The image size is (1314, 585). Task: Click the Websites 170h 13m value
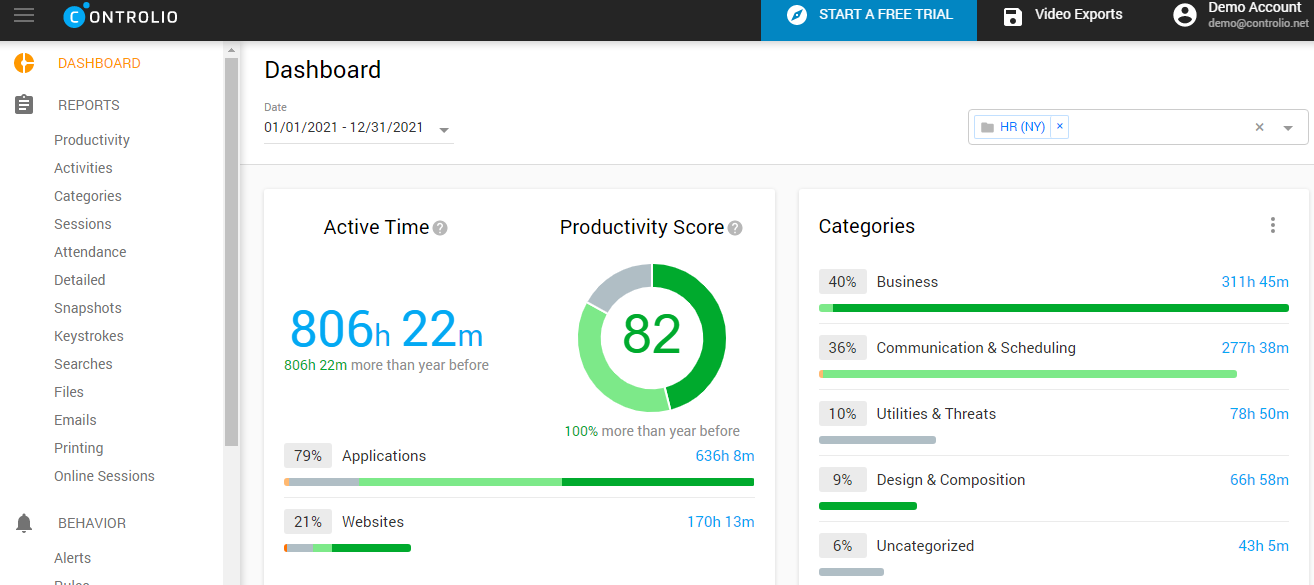click(x=721, y=522)
